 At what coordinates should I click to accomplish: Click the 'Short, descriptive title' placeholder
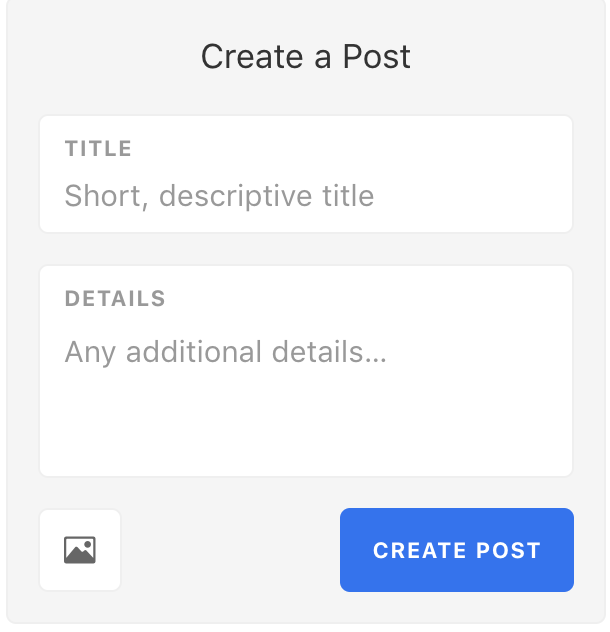pos(219,196)
